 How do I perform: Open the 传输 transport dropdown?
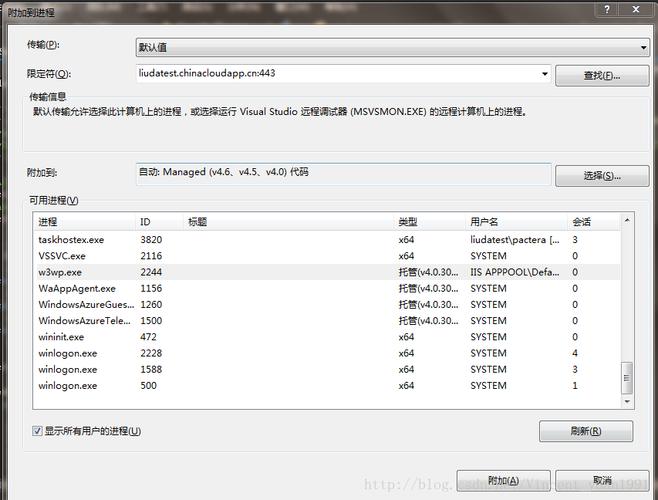392,47
